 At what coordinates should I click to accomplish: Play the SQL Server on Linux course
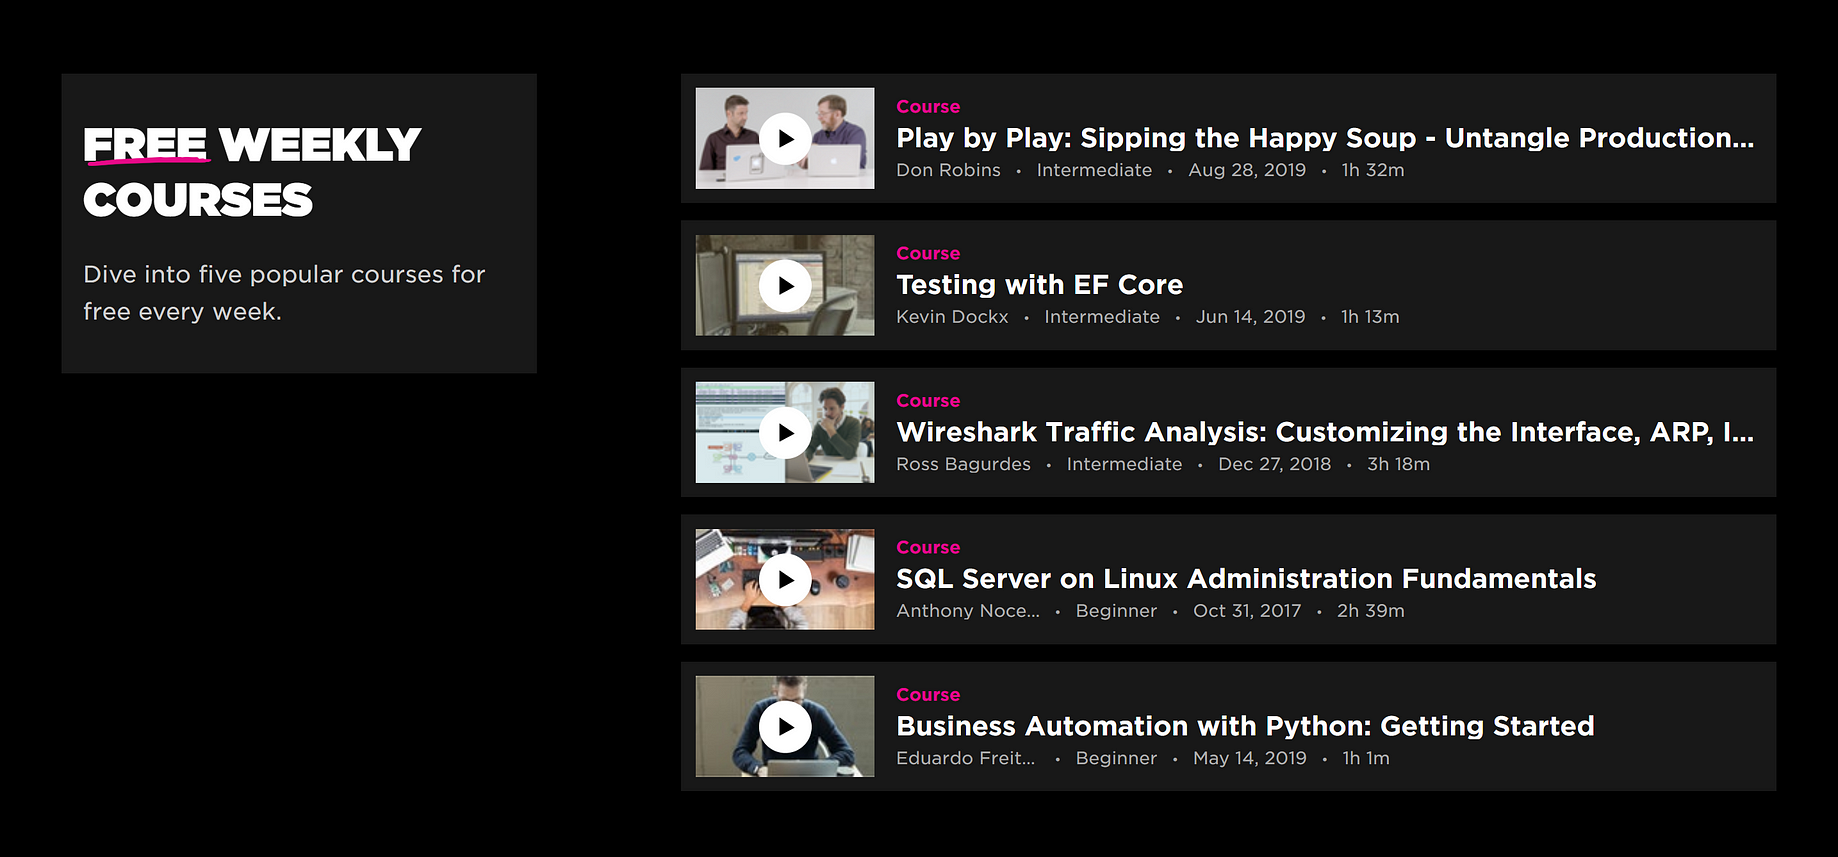(785, 579)
